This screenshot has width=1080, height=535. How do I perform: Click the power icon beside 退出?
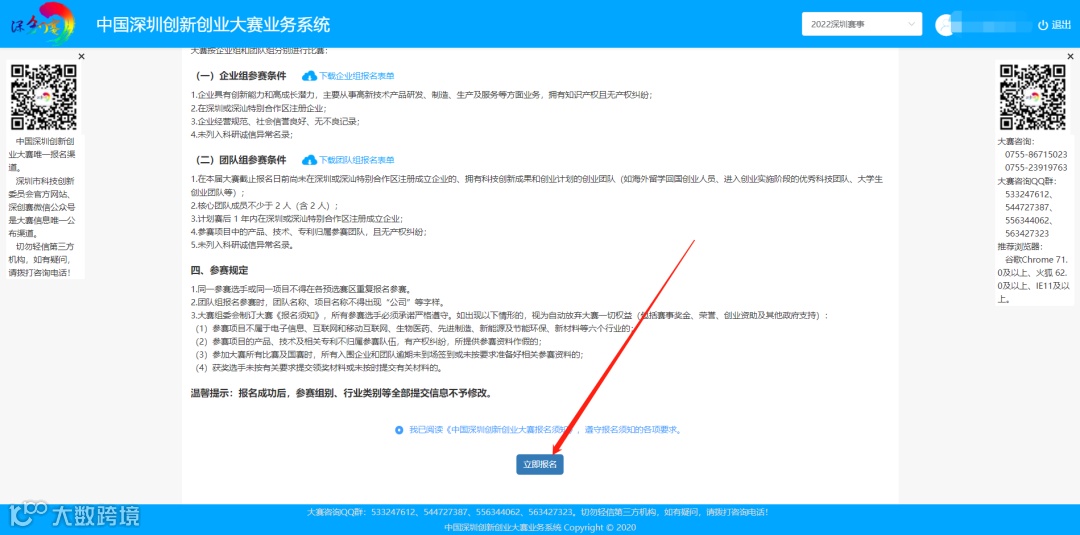[x=1043, y=25]
